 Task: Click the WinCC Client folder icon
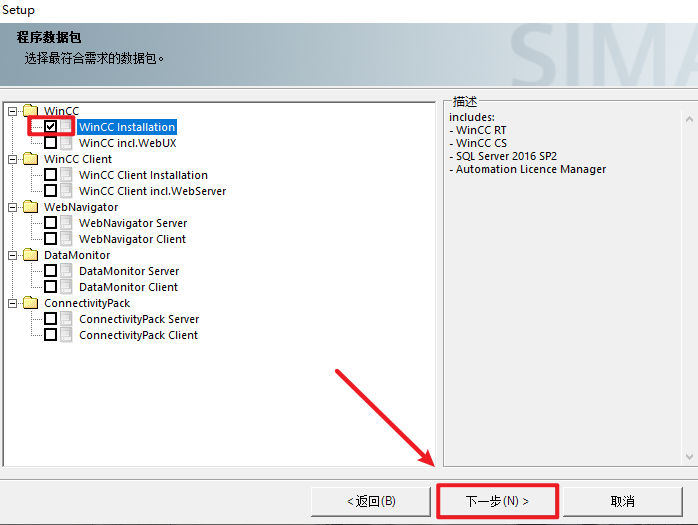pyautogui.click(x=30, y=159)
